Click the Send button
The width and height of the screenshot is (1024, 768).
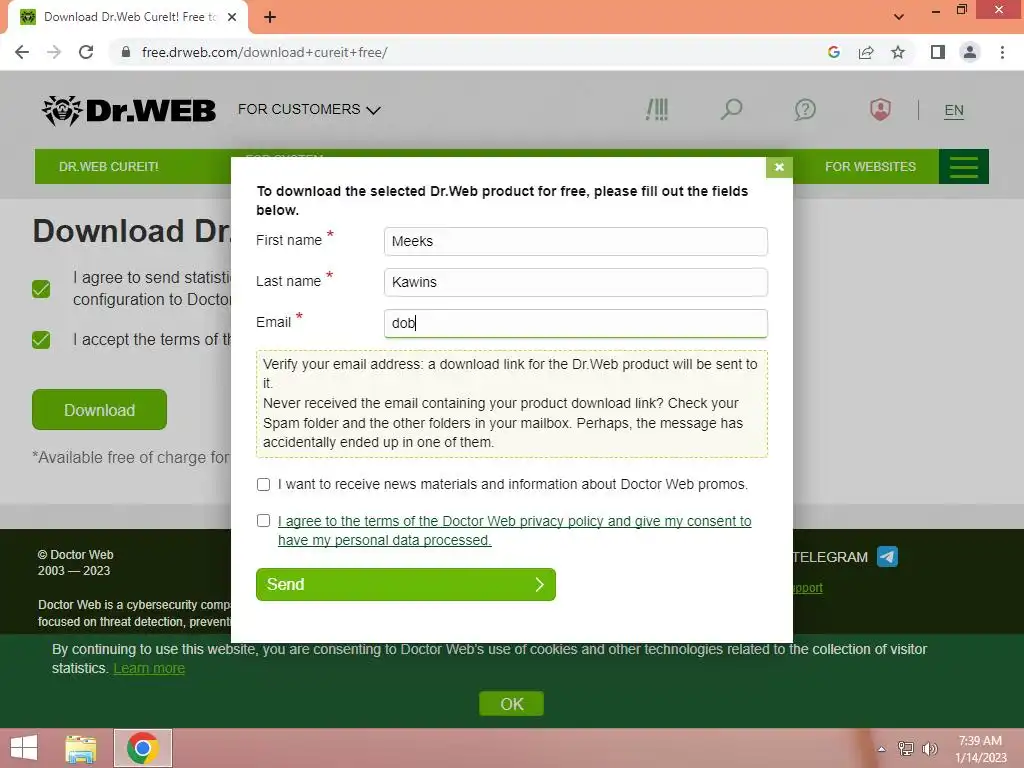point(406,584)
